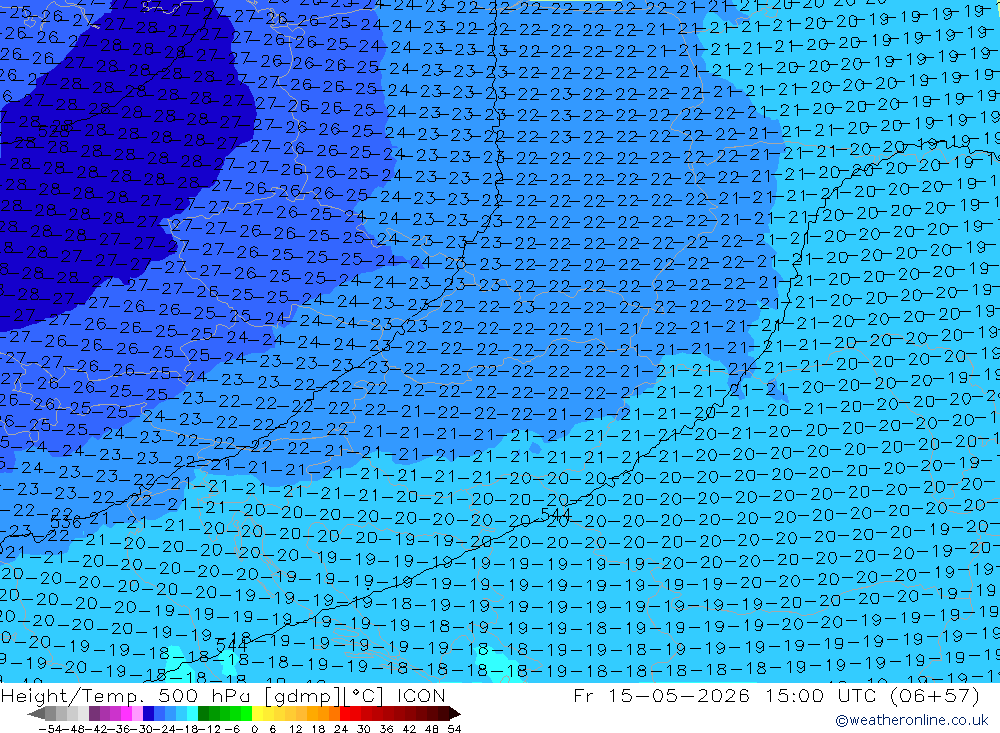
Task: Pick the dark blue legend swatch at -30
Action: click(149, 713)
